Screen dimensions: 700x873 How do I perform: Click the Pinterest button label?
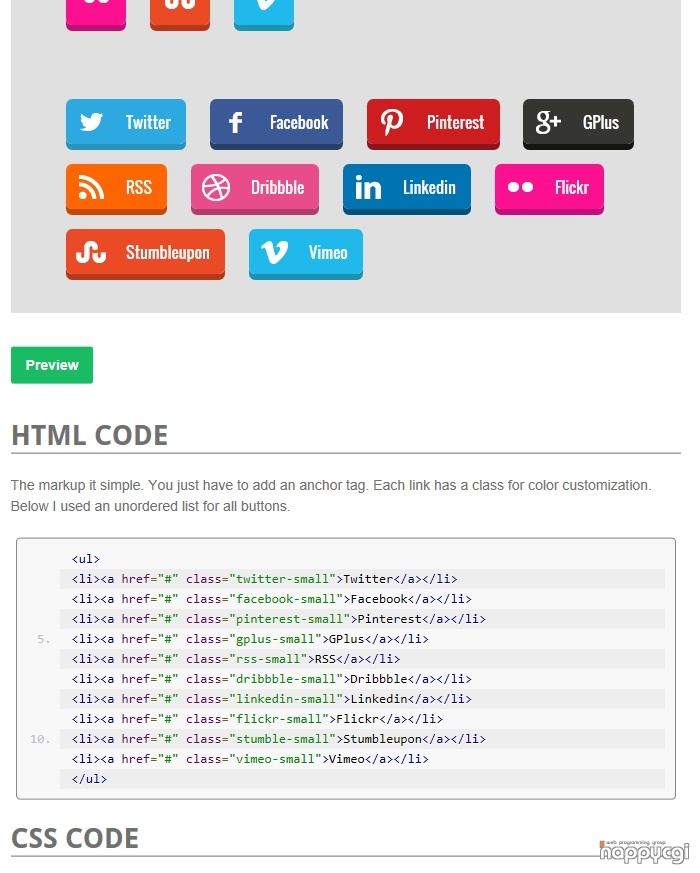point(456,122)
